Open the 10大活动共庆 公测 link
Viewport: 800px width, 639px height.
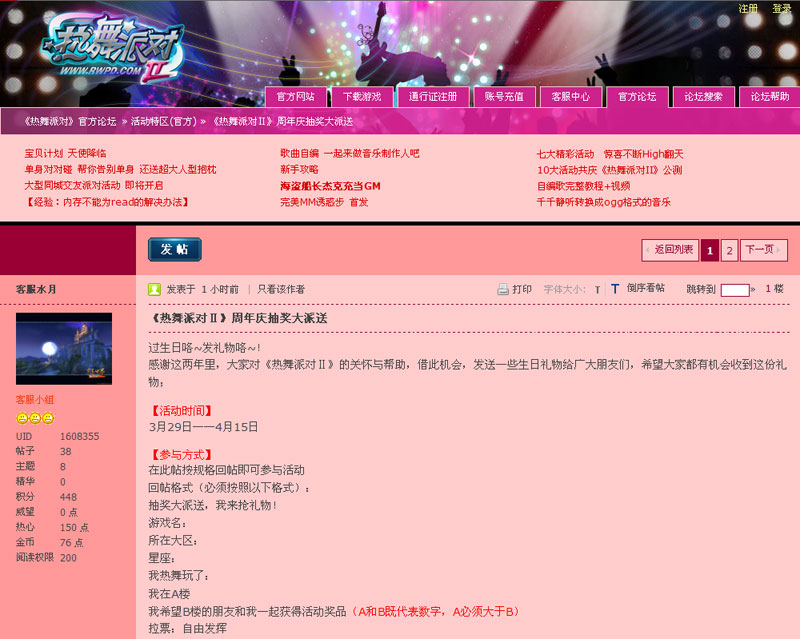[x=609, y=170]
